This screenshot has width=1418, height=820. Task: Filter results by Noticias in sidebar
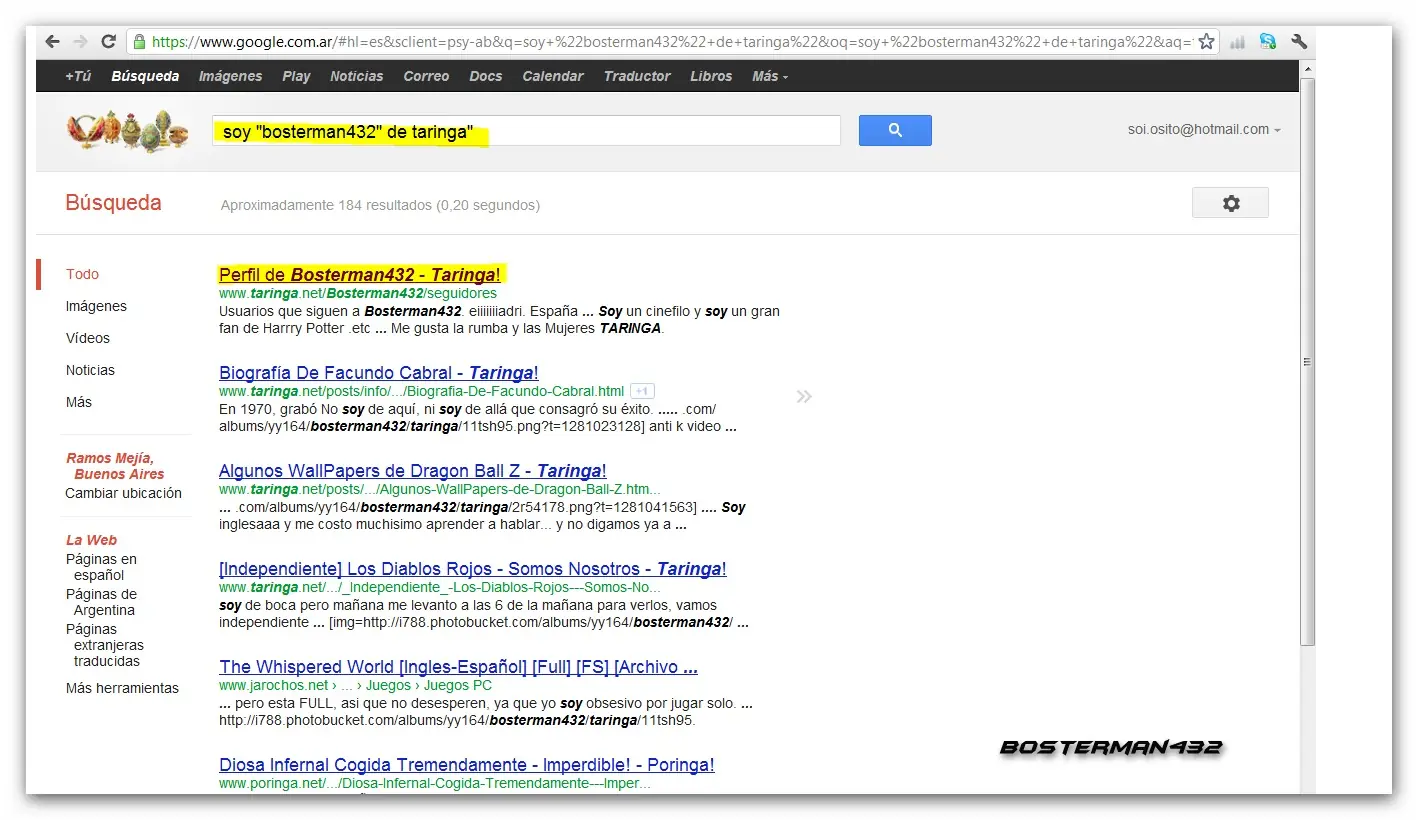coord(90,370)
